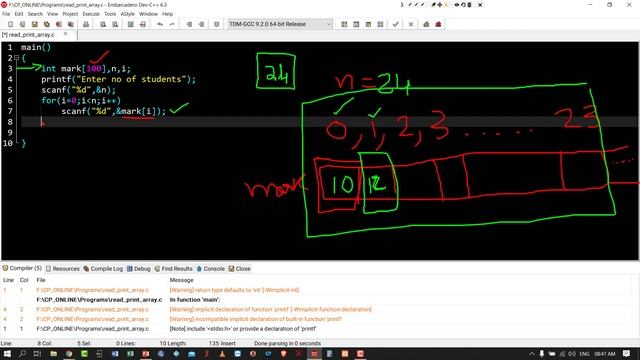Screen dimensions: 640x360
Task: Open the Execute menu
Action: (91, 14)
